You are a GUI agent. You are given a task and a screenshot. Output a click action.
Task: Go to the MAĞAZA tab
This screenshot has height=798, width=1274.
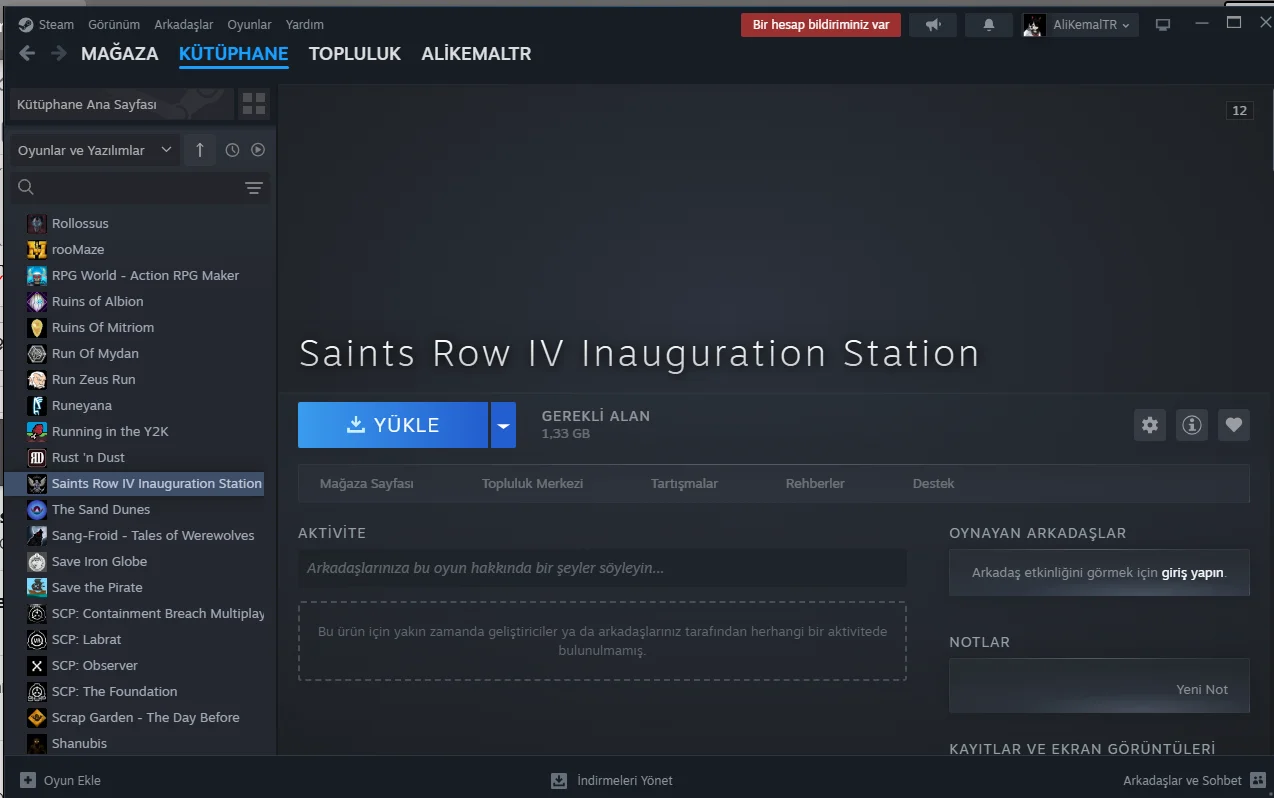pyautogui.click(x=120, y=54)
